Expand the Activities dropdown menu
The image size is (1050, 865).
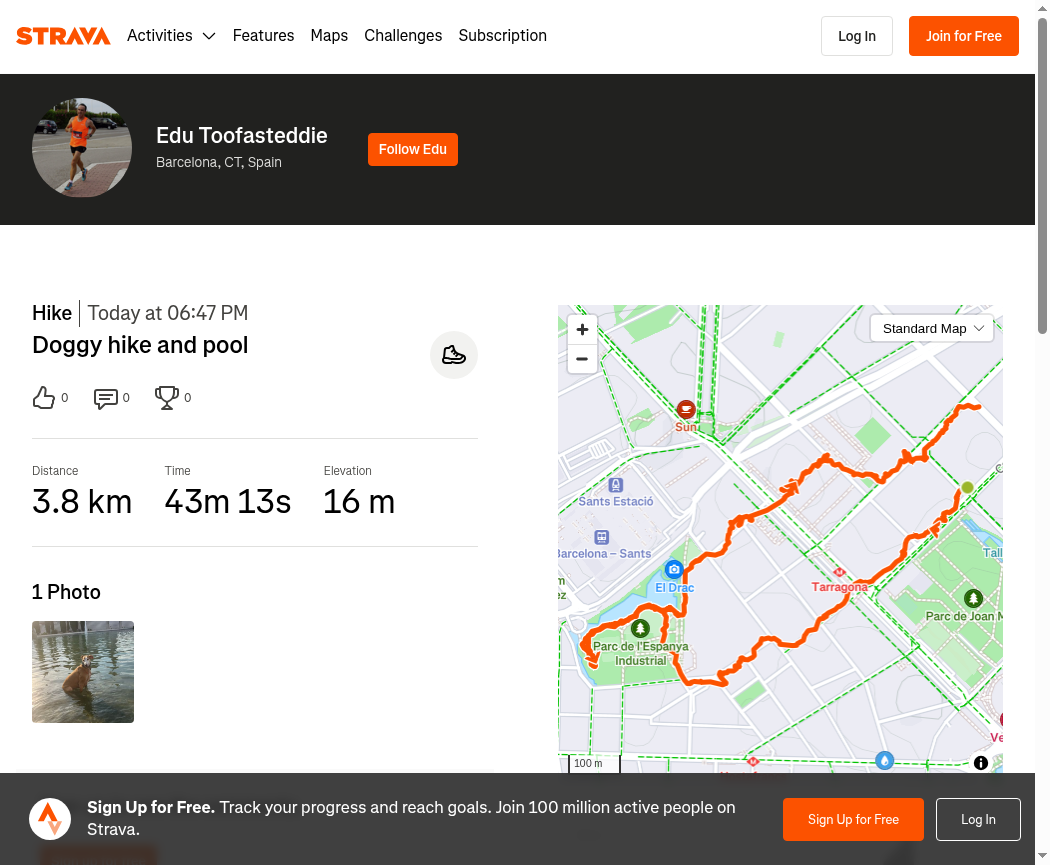tap(171, 35)
